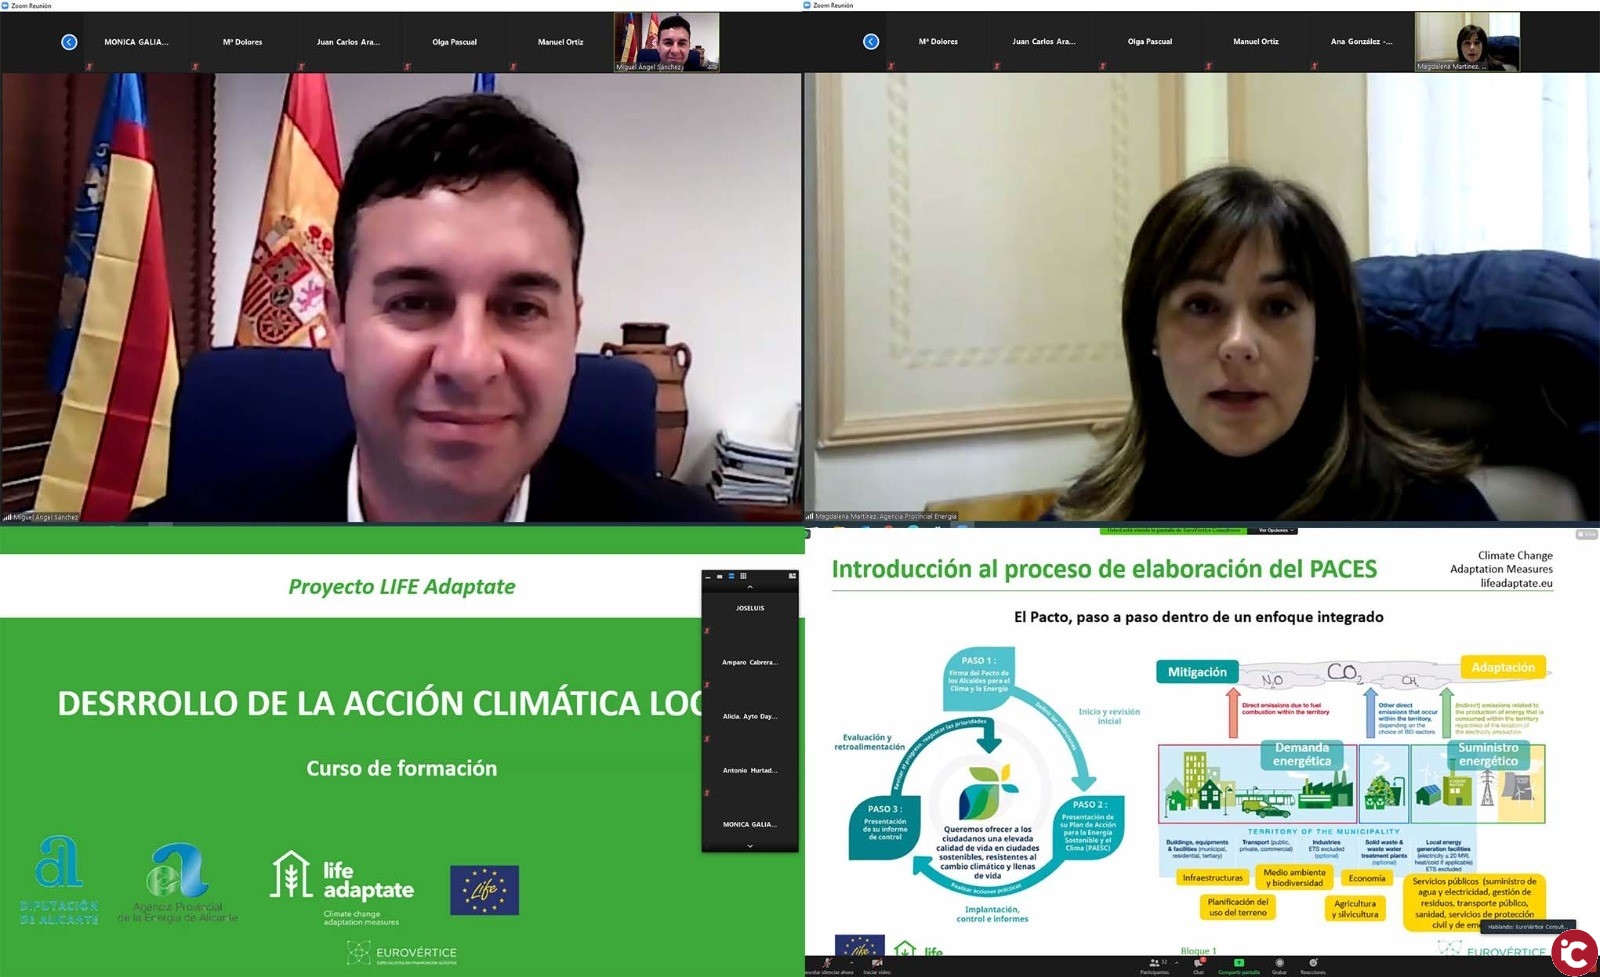The image size is (1600, 977).
Task: Toggle Iniciar video camera button
Action: click(877, 964)
